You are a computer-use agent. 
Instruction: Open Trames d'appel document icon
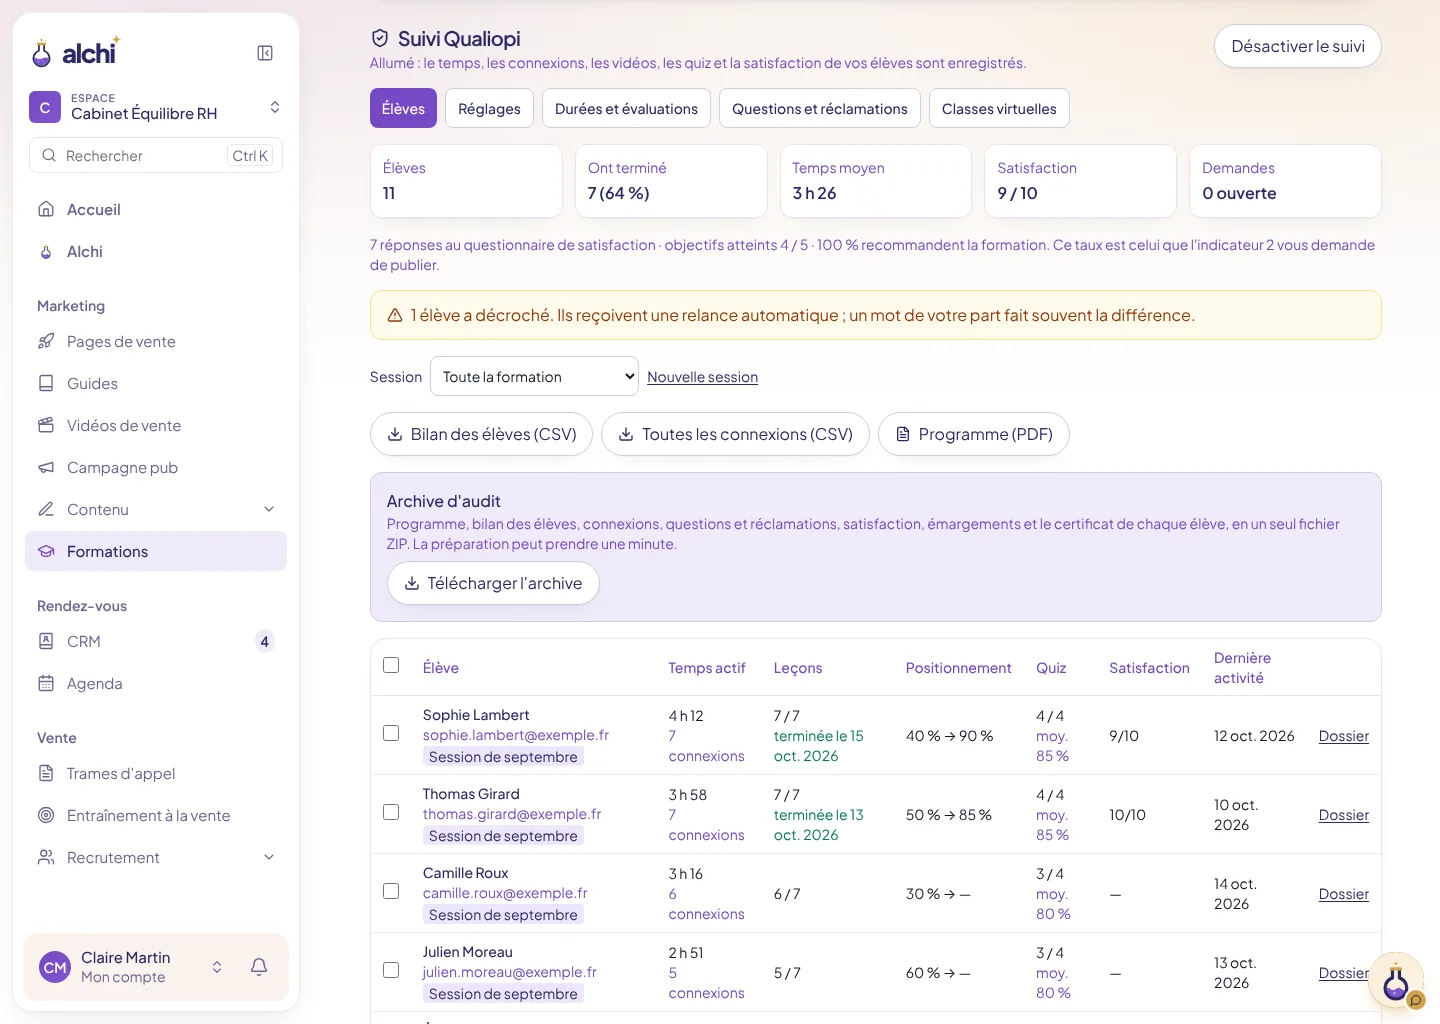pyautogui.click(x=46, y=773)
